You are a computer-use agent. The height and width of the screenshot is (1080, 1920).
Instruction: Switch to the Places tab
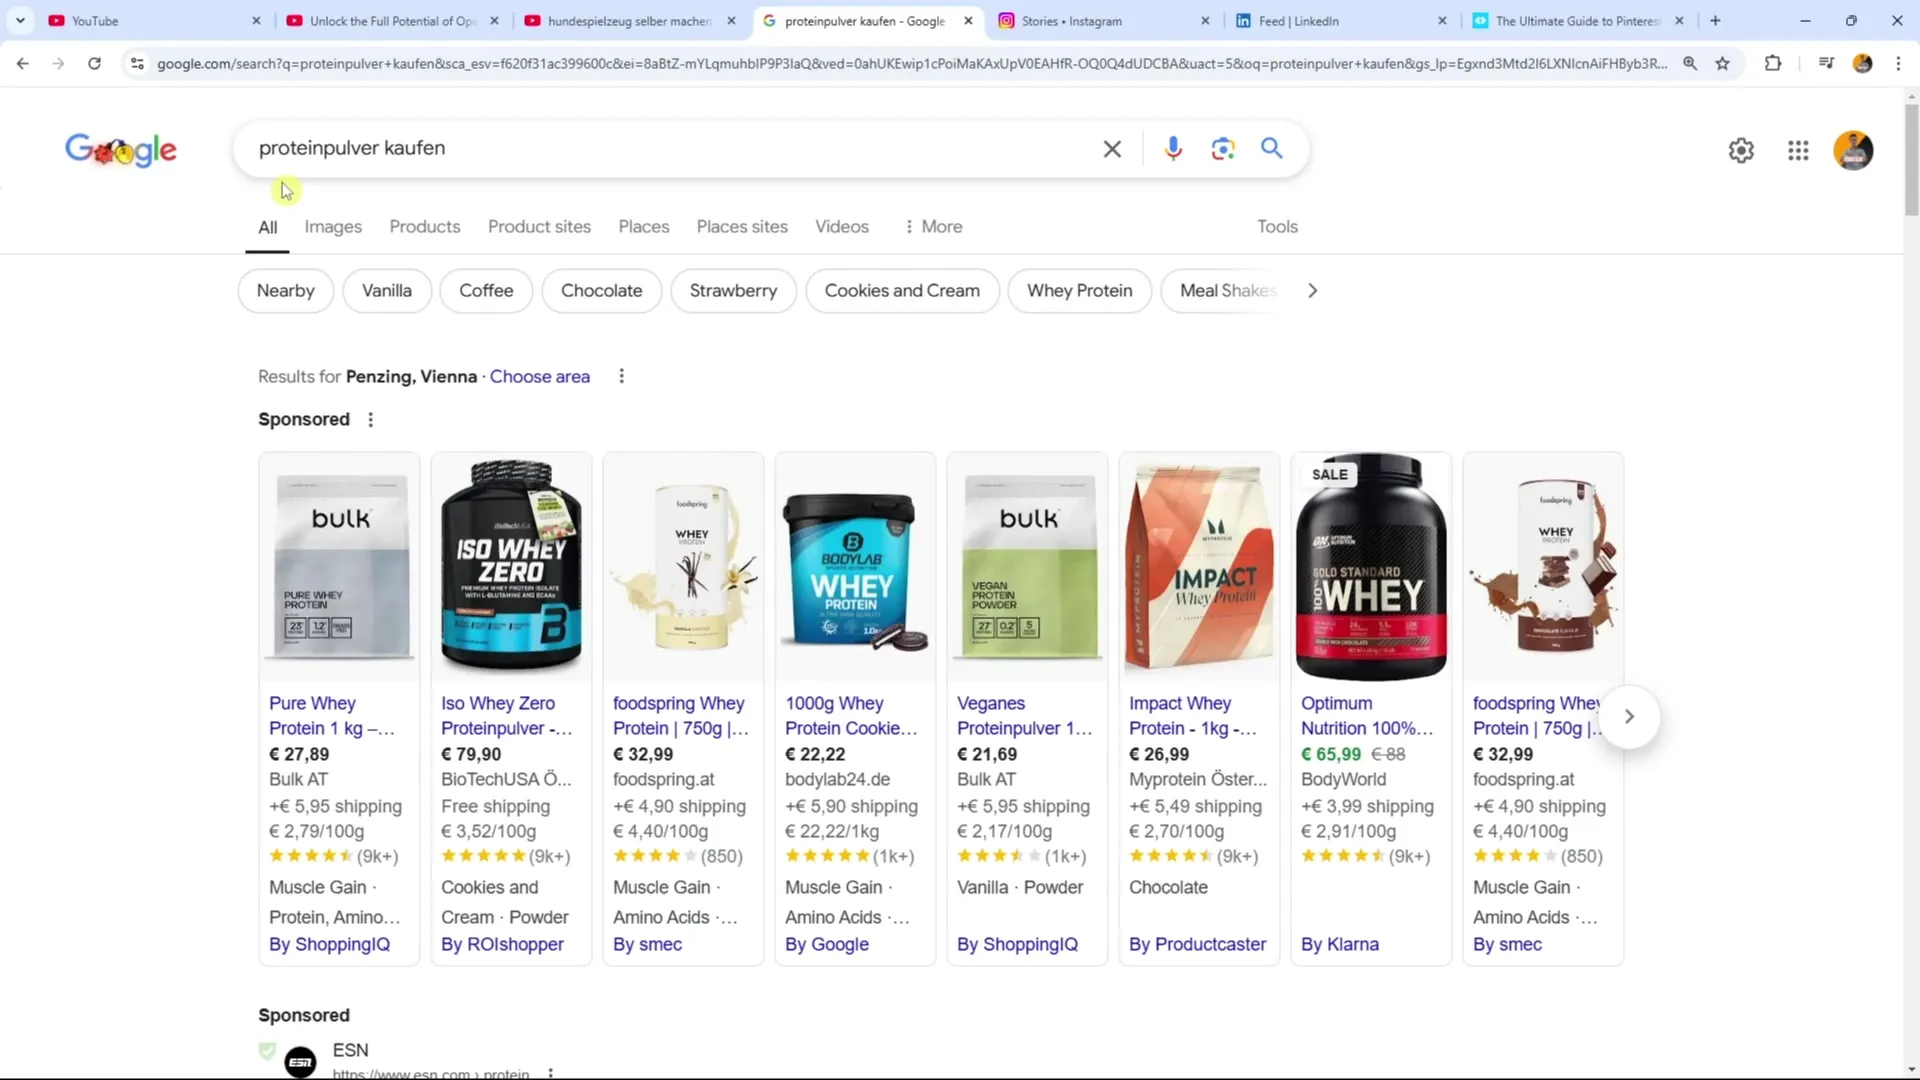coord(643,227)
